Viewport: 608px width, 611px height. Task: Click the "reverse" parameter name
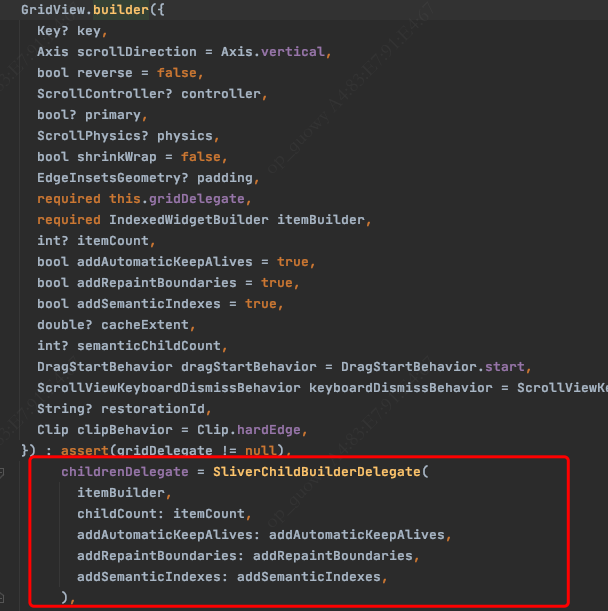pos(105,73)
